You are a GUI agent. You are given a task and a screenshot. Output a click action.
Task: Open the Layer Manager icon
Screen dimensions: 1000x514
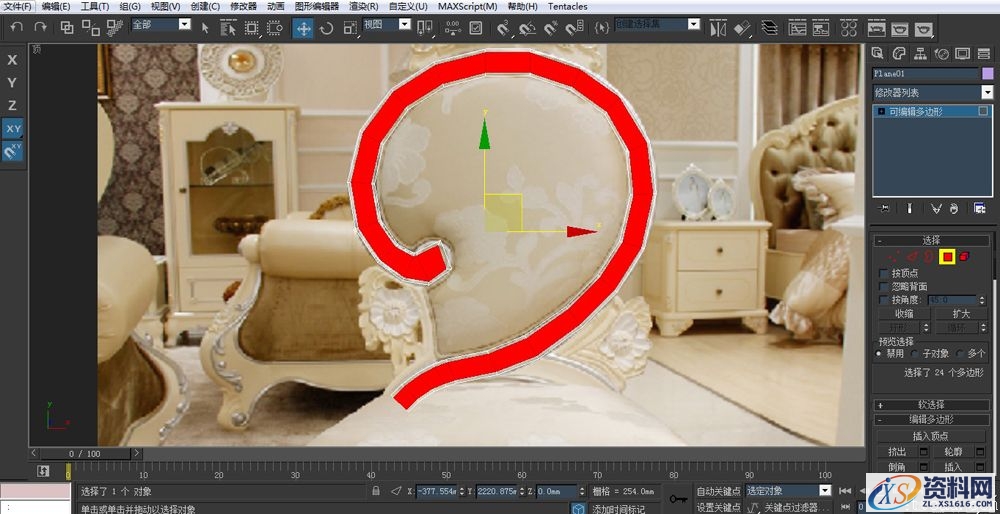[770, 29]
